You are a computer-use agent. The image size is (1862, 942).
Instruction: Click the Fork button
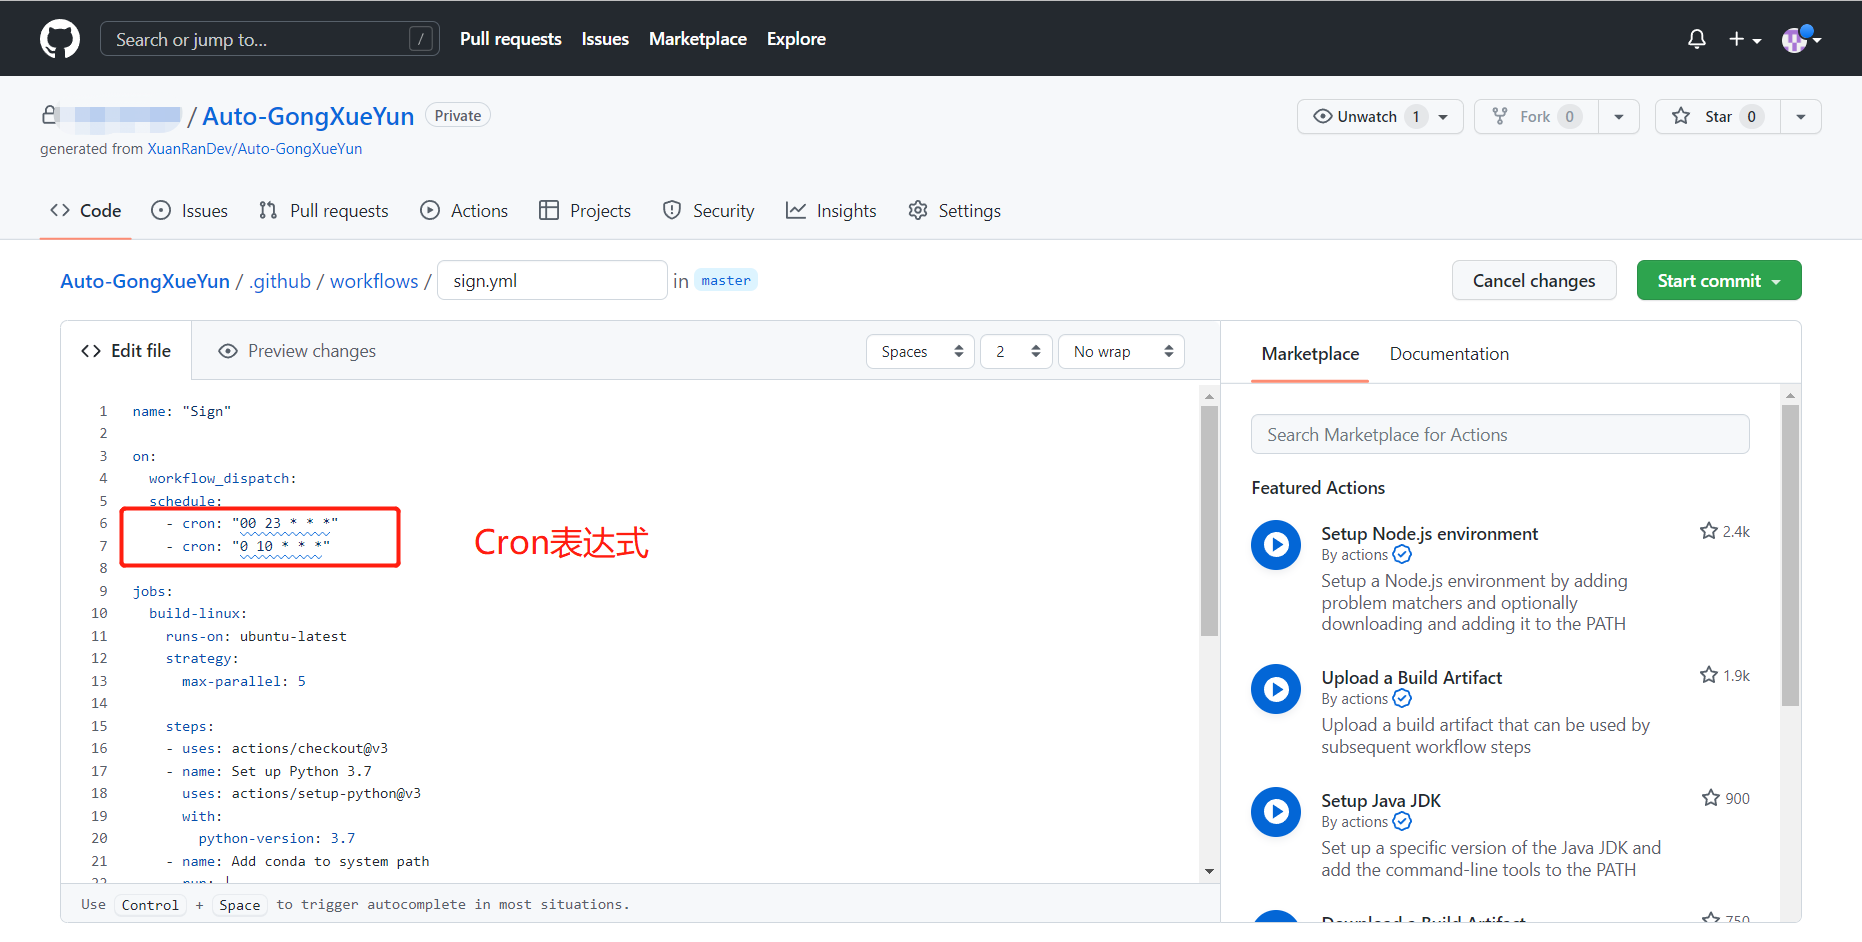pos(1535,117)
